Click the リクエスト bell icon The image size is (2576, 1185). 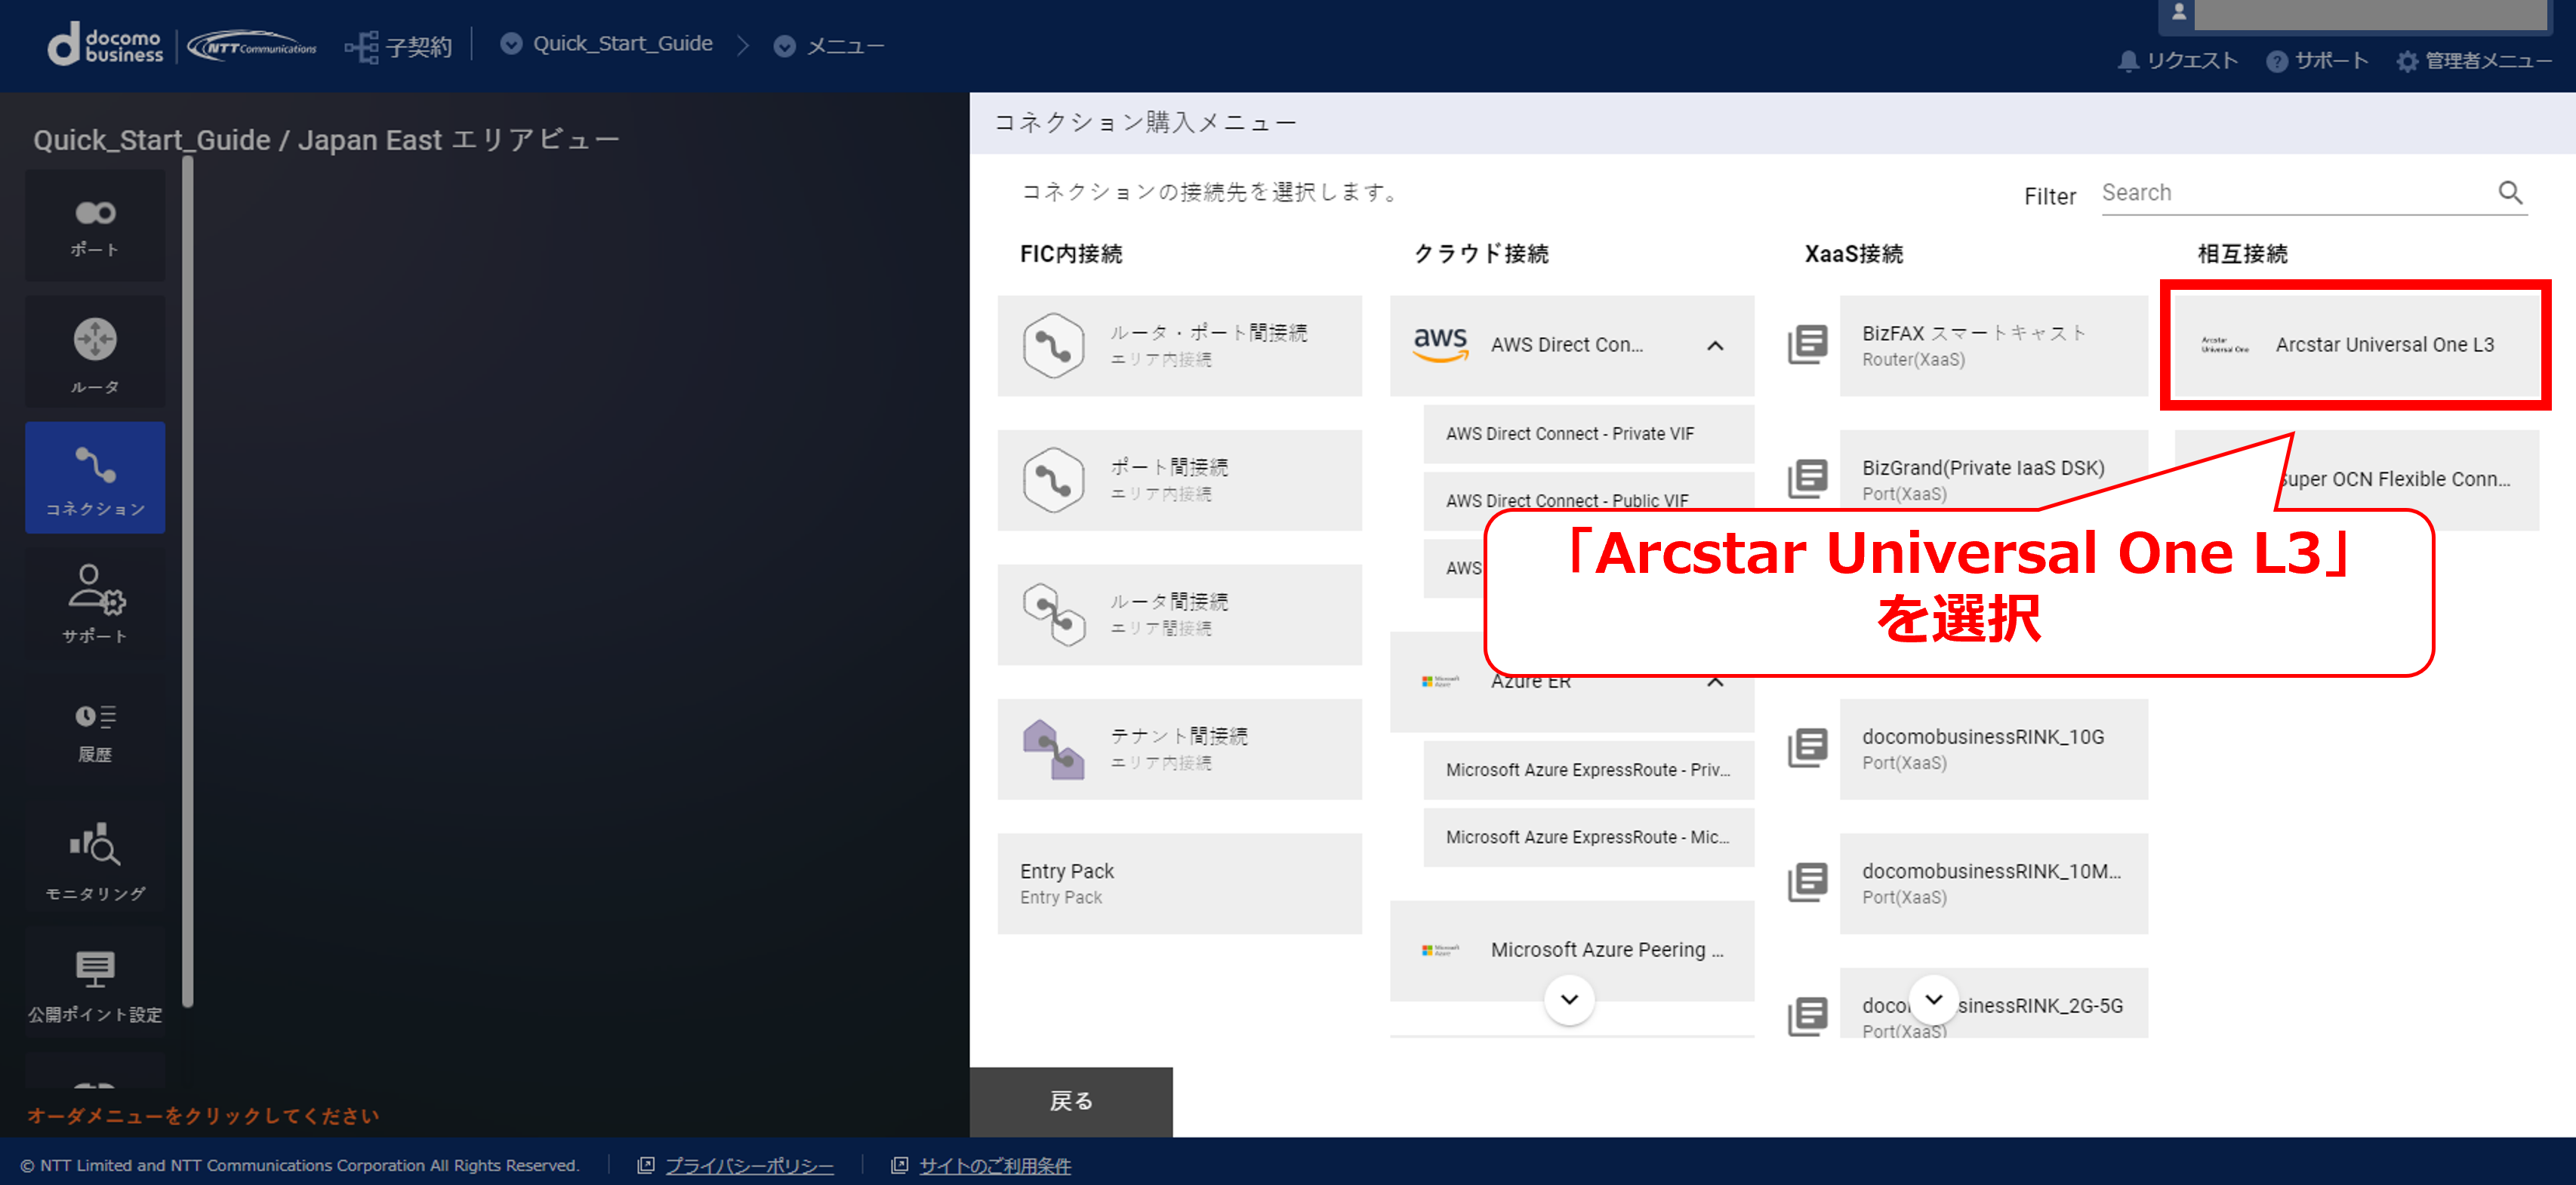point(2128,61)
